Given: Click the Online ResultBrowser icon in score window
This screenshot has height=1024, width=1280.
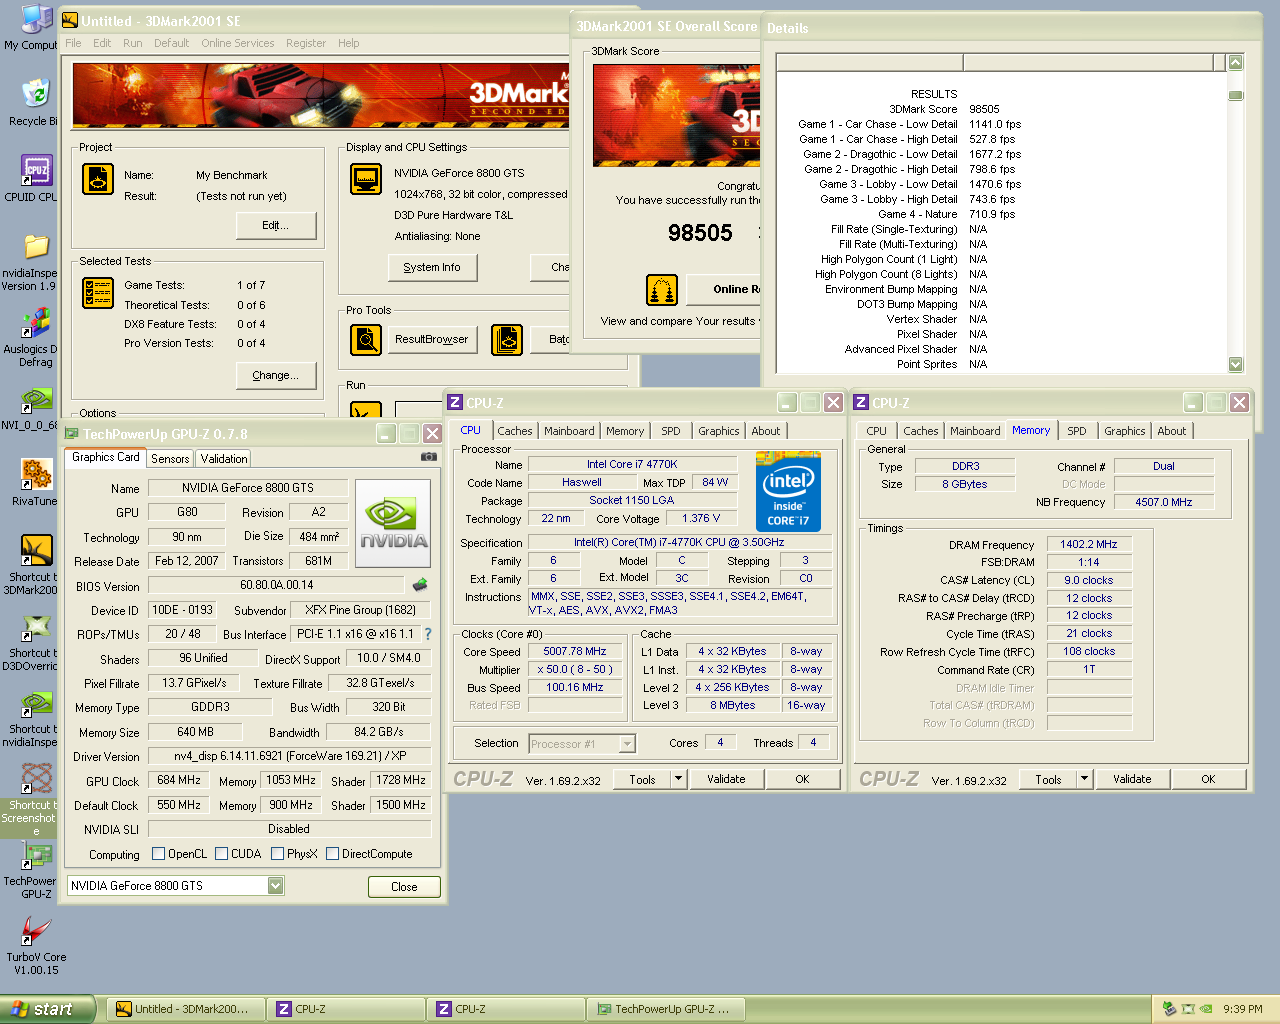Looking at the screenshot, I should tap(662, 290).
